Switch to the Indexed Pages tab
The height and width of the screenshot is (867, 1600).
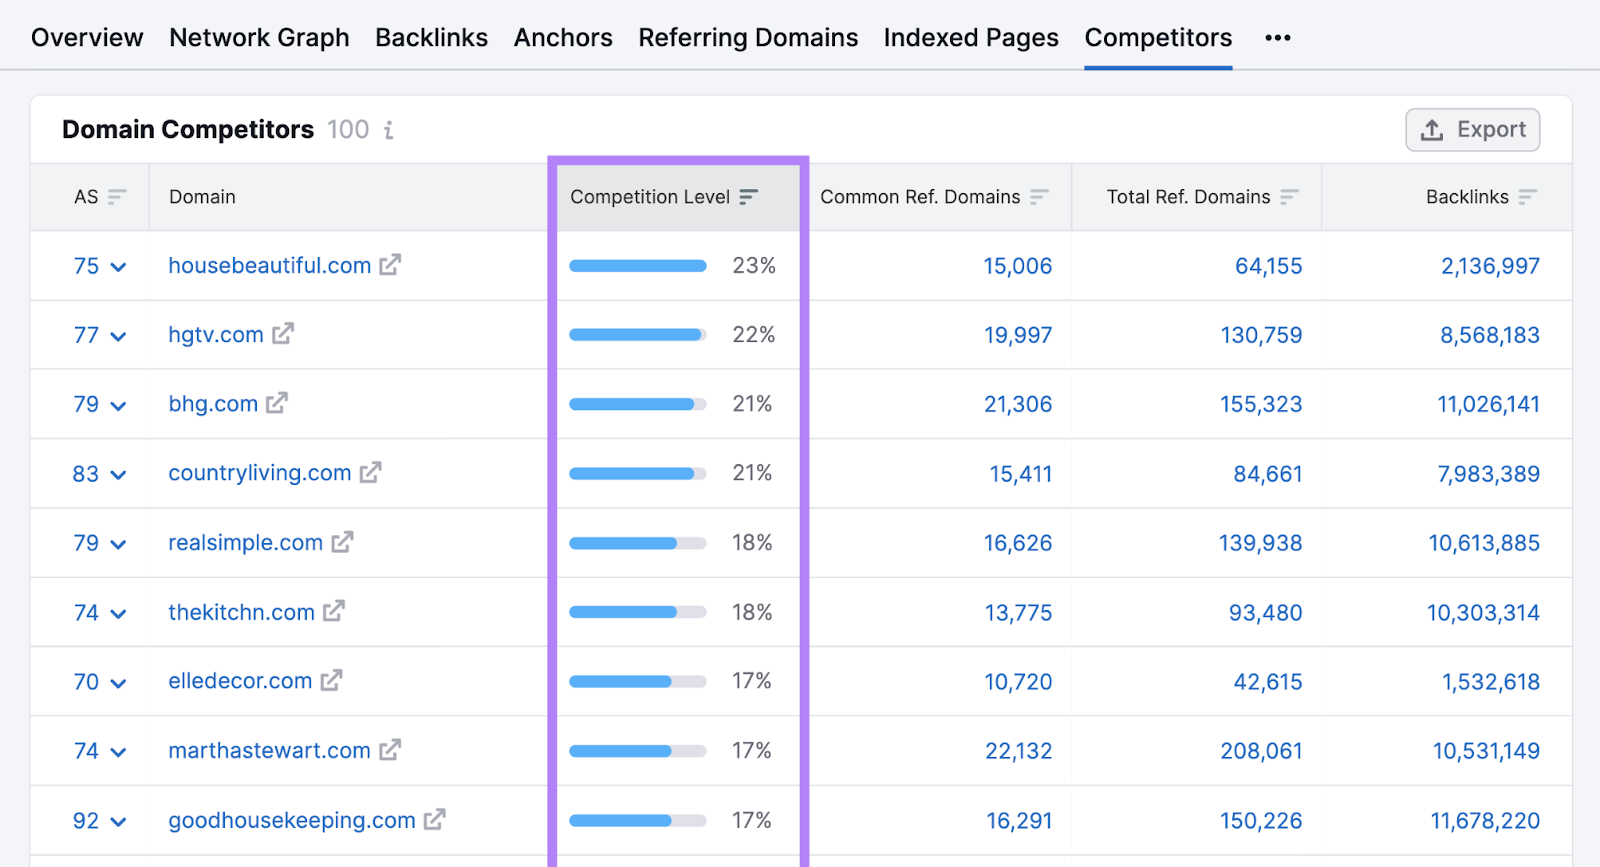click(971, 38)
